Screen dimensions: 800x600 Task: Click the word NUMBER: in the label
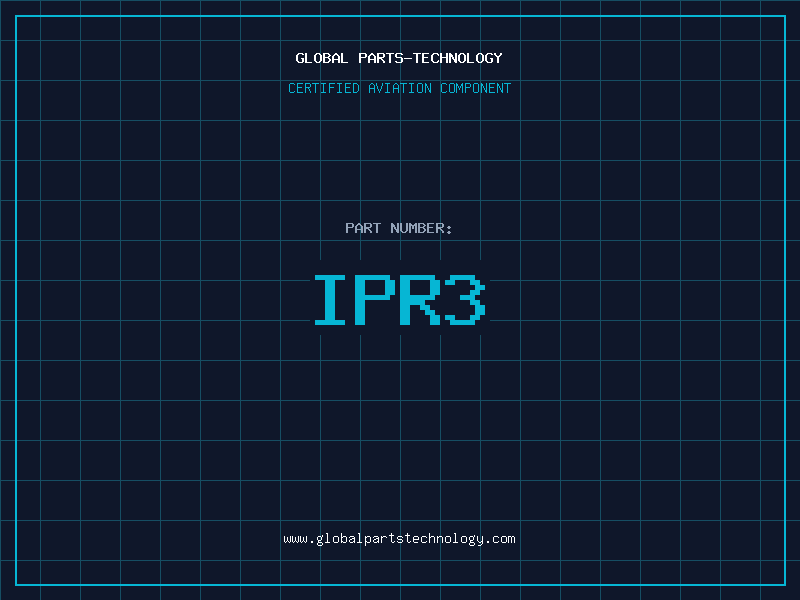tap(421, 229)
